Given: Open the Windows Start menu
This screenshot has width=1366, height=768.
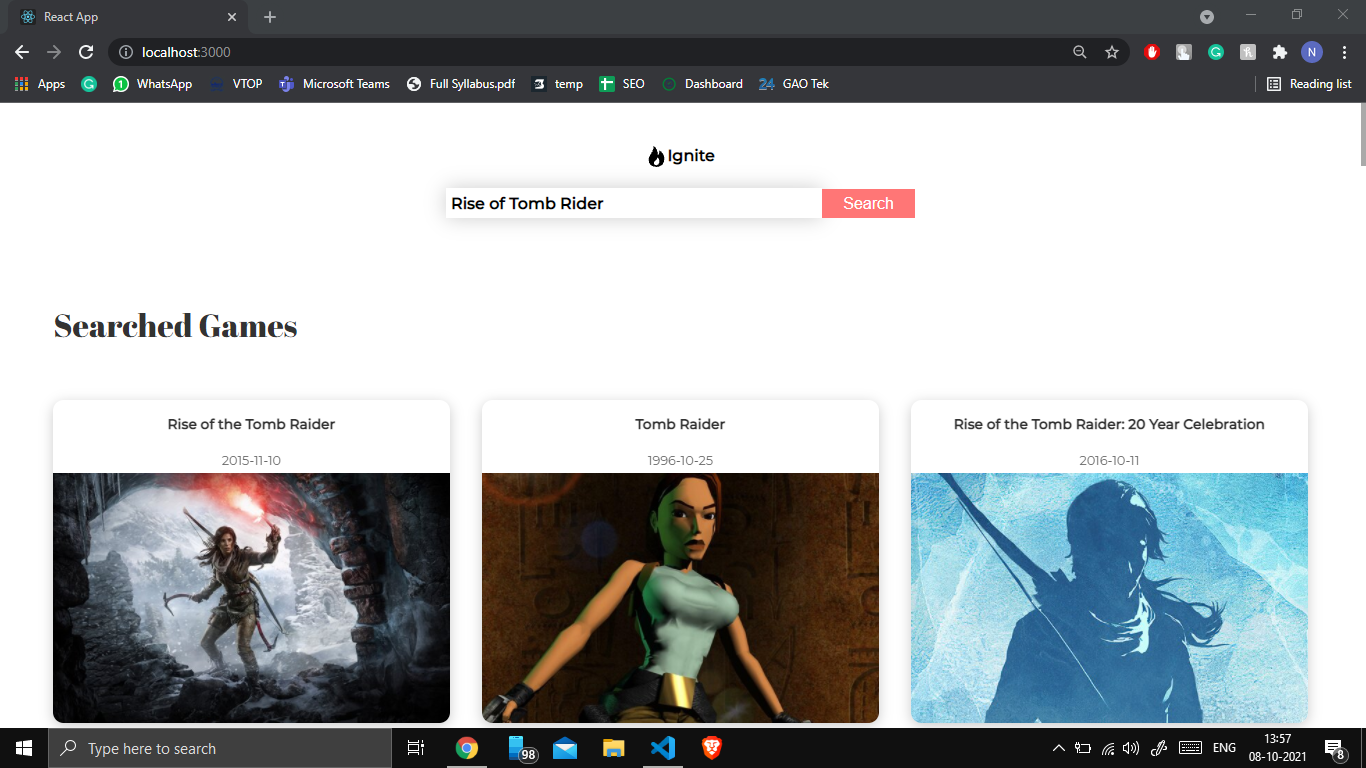Looking at the screenshot, I should coord(24,748).
